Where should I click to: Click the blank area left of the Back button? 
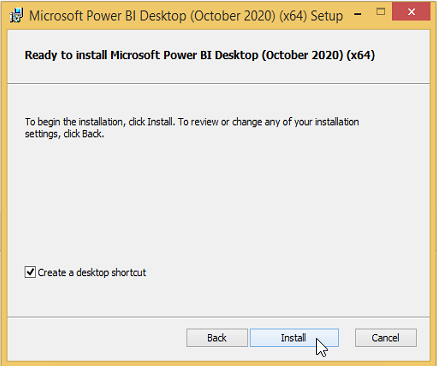click(x=97, y=338)
